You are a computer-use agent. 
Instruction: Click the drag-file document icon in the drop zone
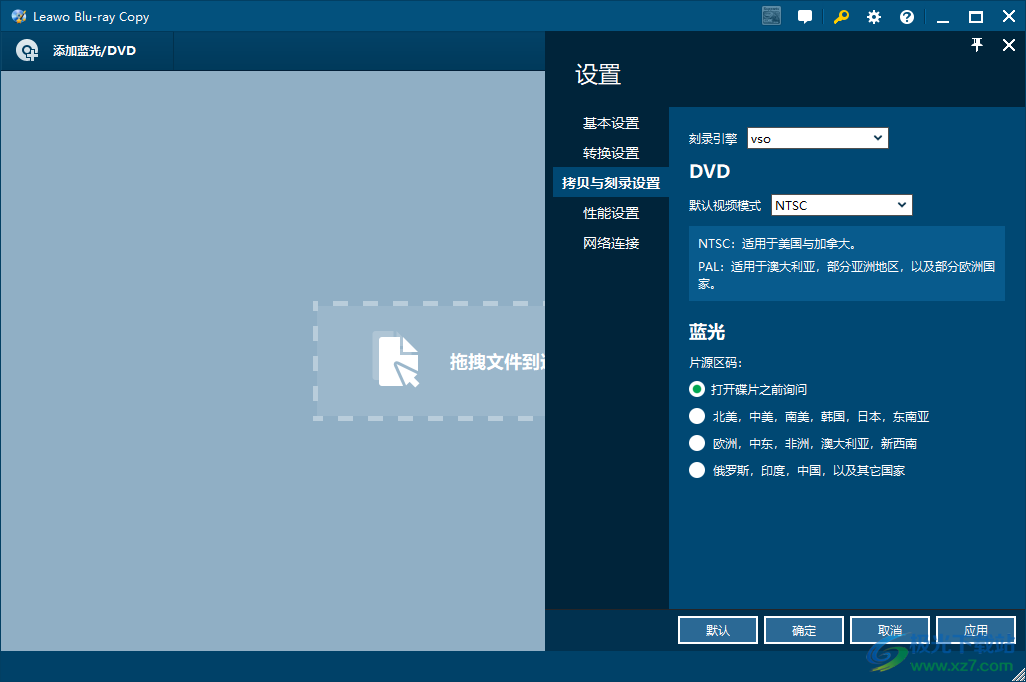(398, 361)
